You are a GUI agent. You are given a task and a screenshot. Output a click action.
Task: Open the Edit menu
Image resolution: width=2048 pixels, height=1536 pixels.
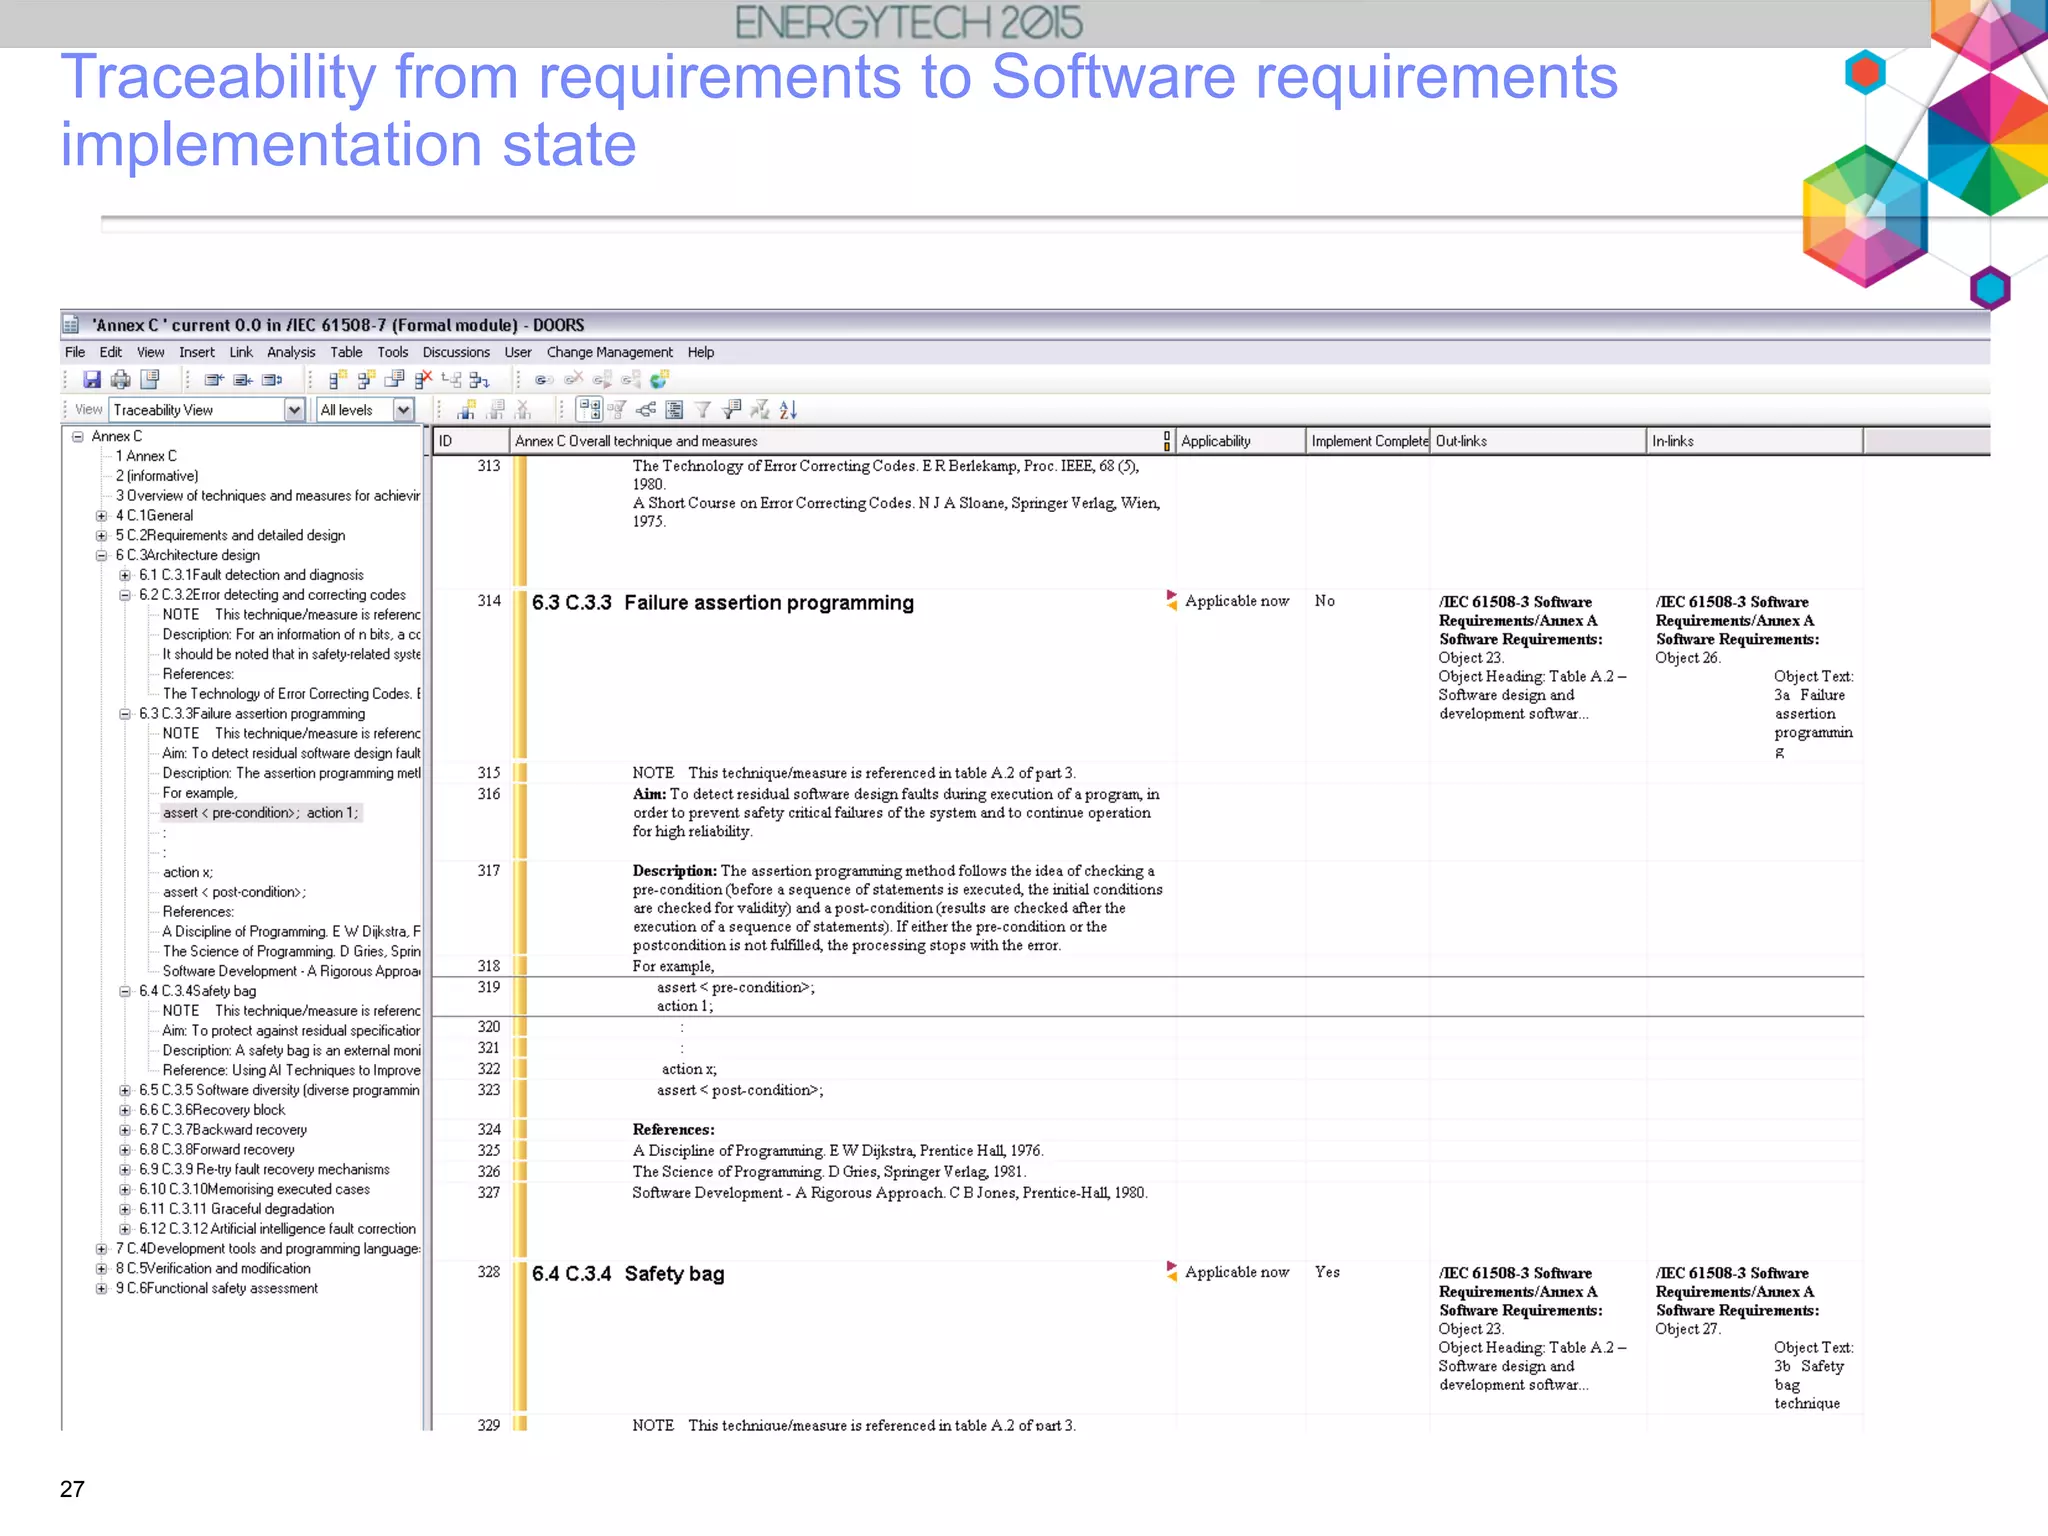pos(110,352)
